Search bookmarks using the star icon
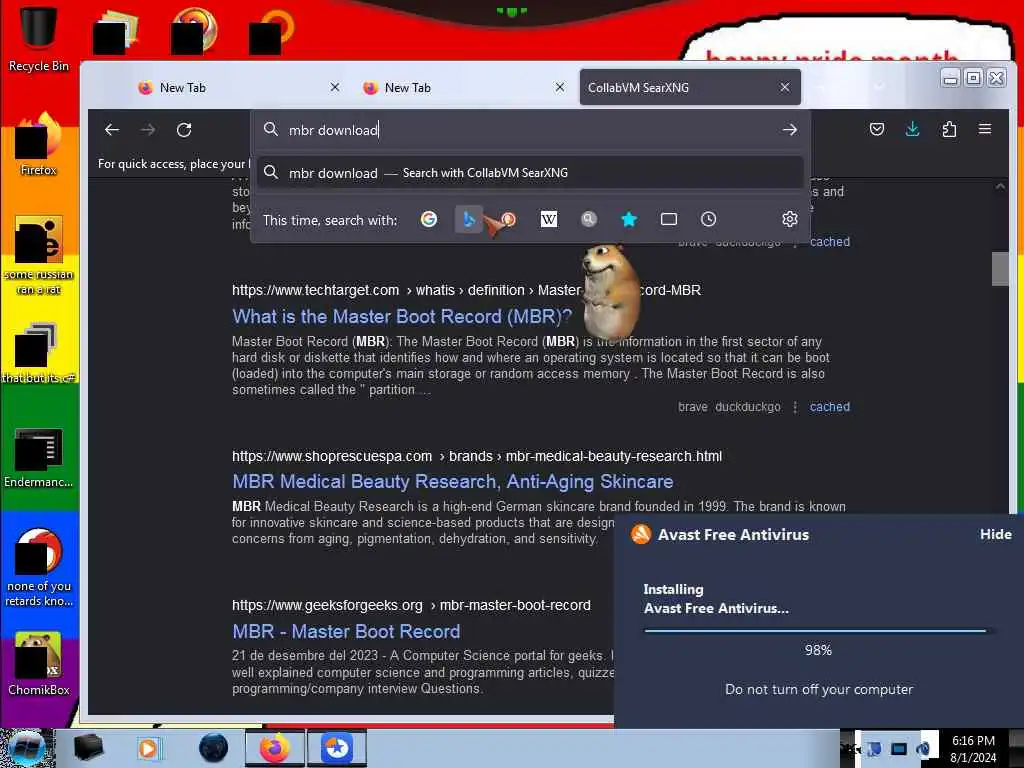The height and width of the screenshot is (768, 1024). 629,219
